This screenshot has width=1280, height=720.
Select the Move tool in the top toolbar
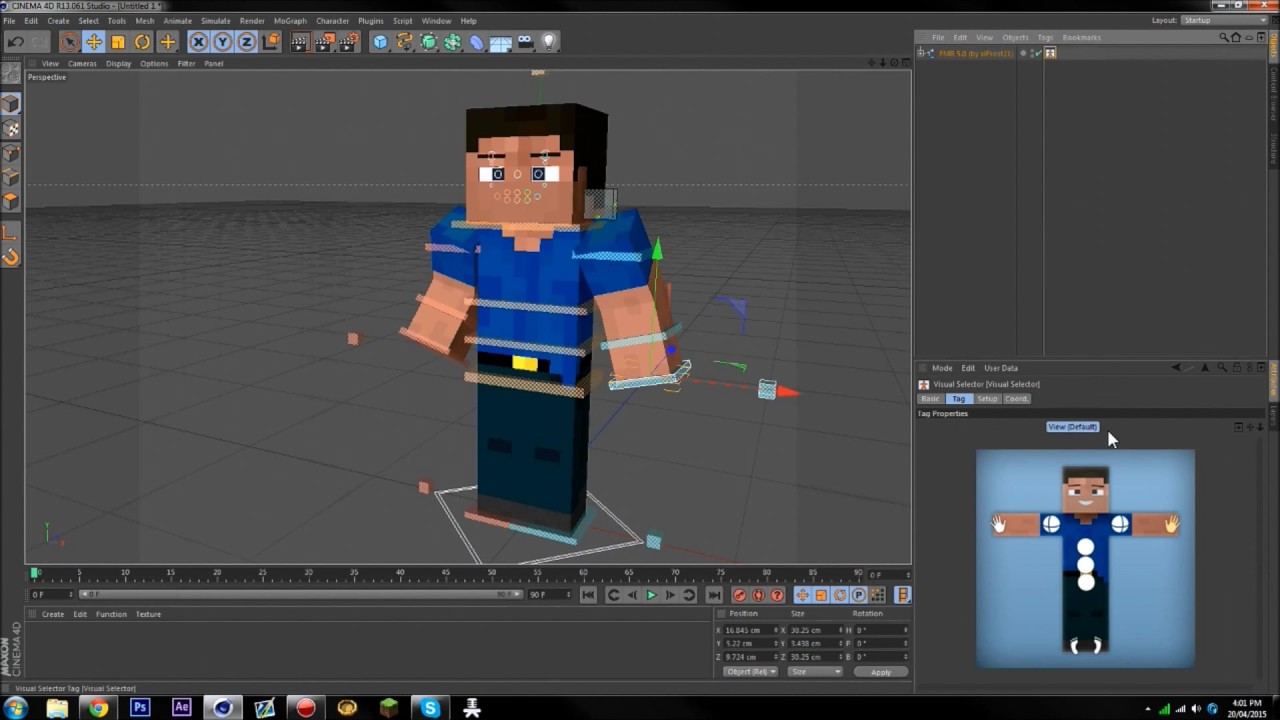(x=93, y=41)
